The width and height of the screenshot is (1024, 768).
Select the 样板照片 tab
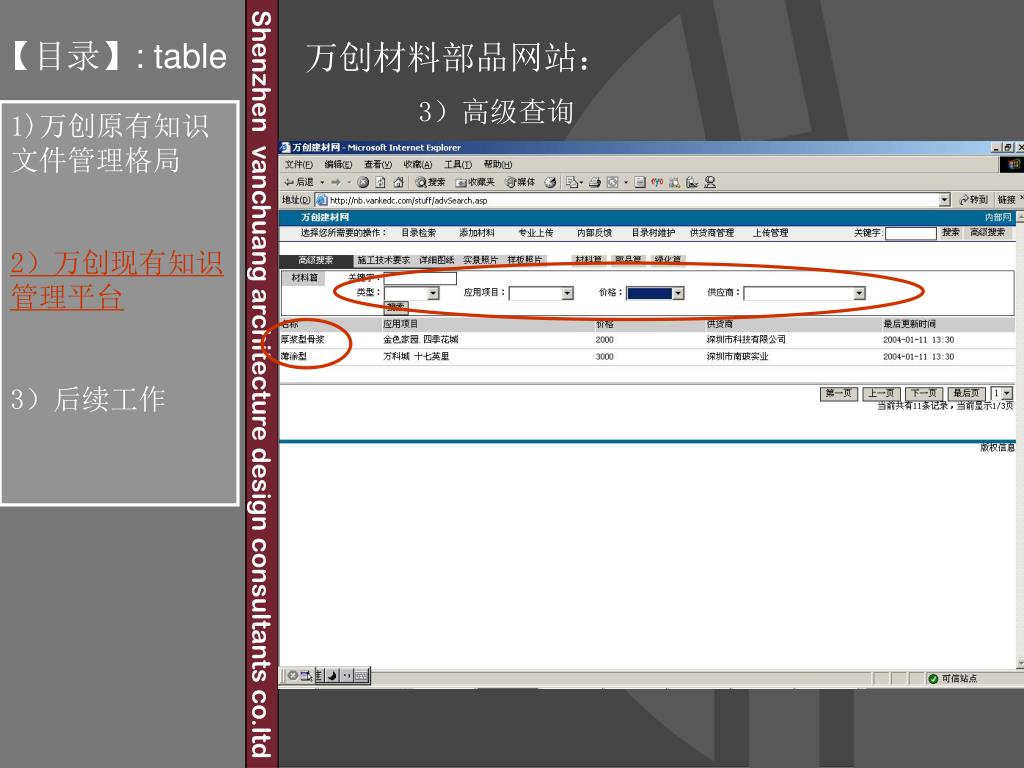point(525,260)
